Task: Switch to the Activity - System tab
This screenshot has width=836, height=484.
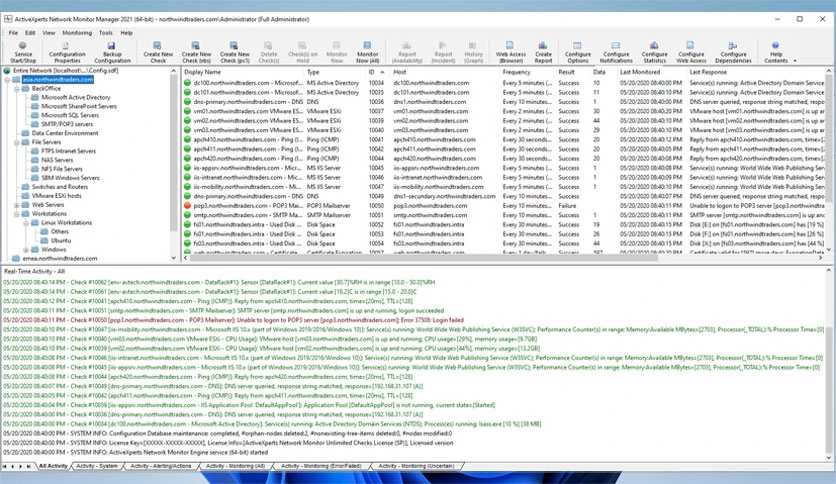Action: 97,466
